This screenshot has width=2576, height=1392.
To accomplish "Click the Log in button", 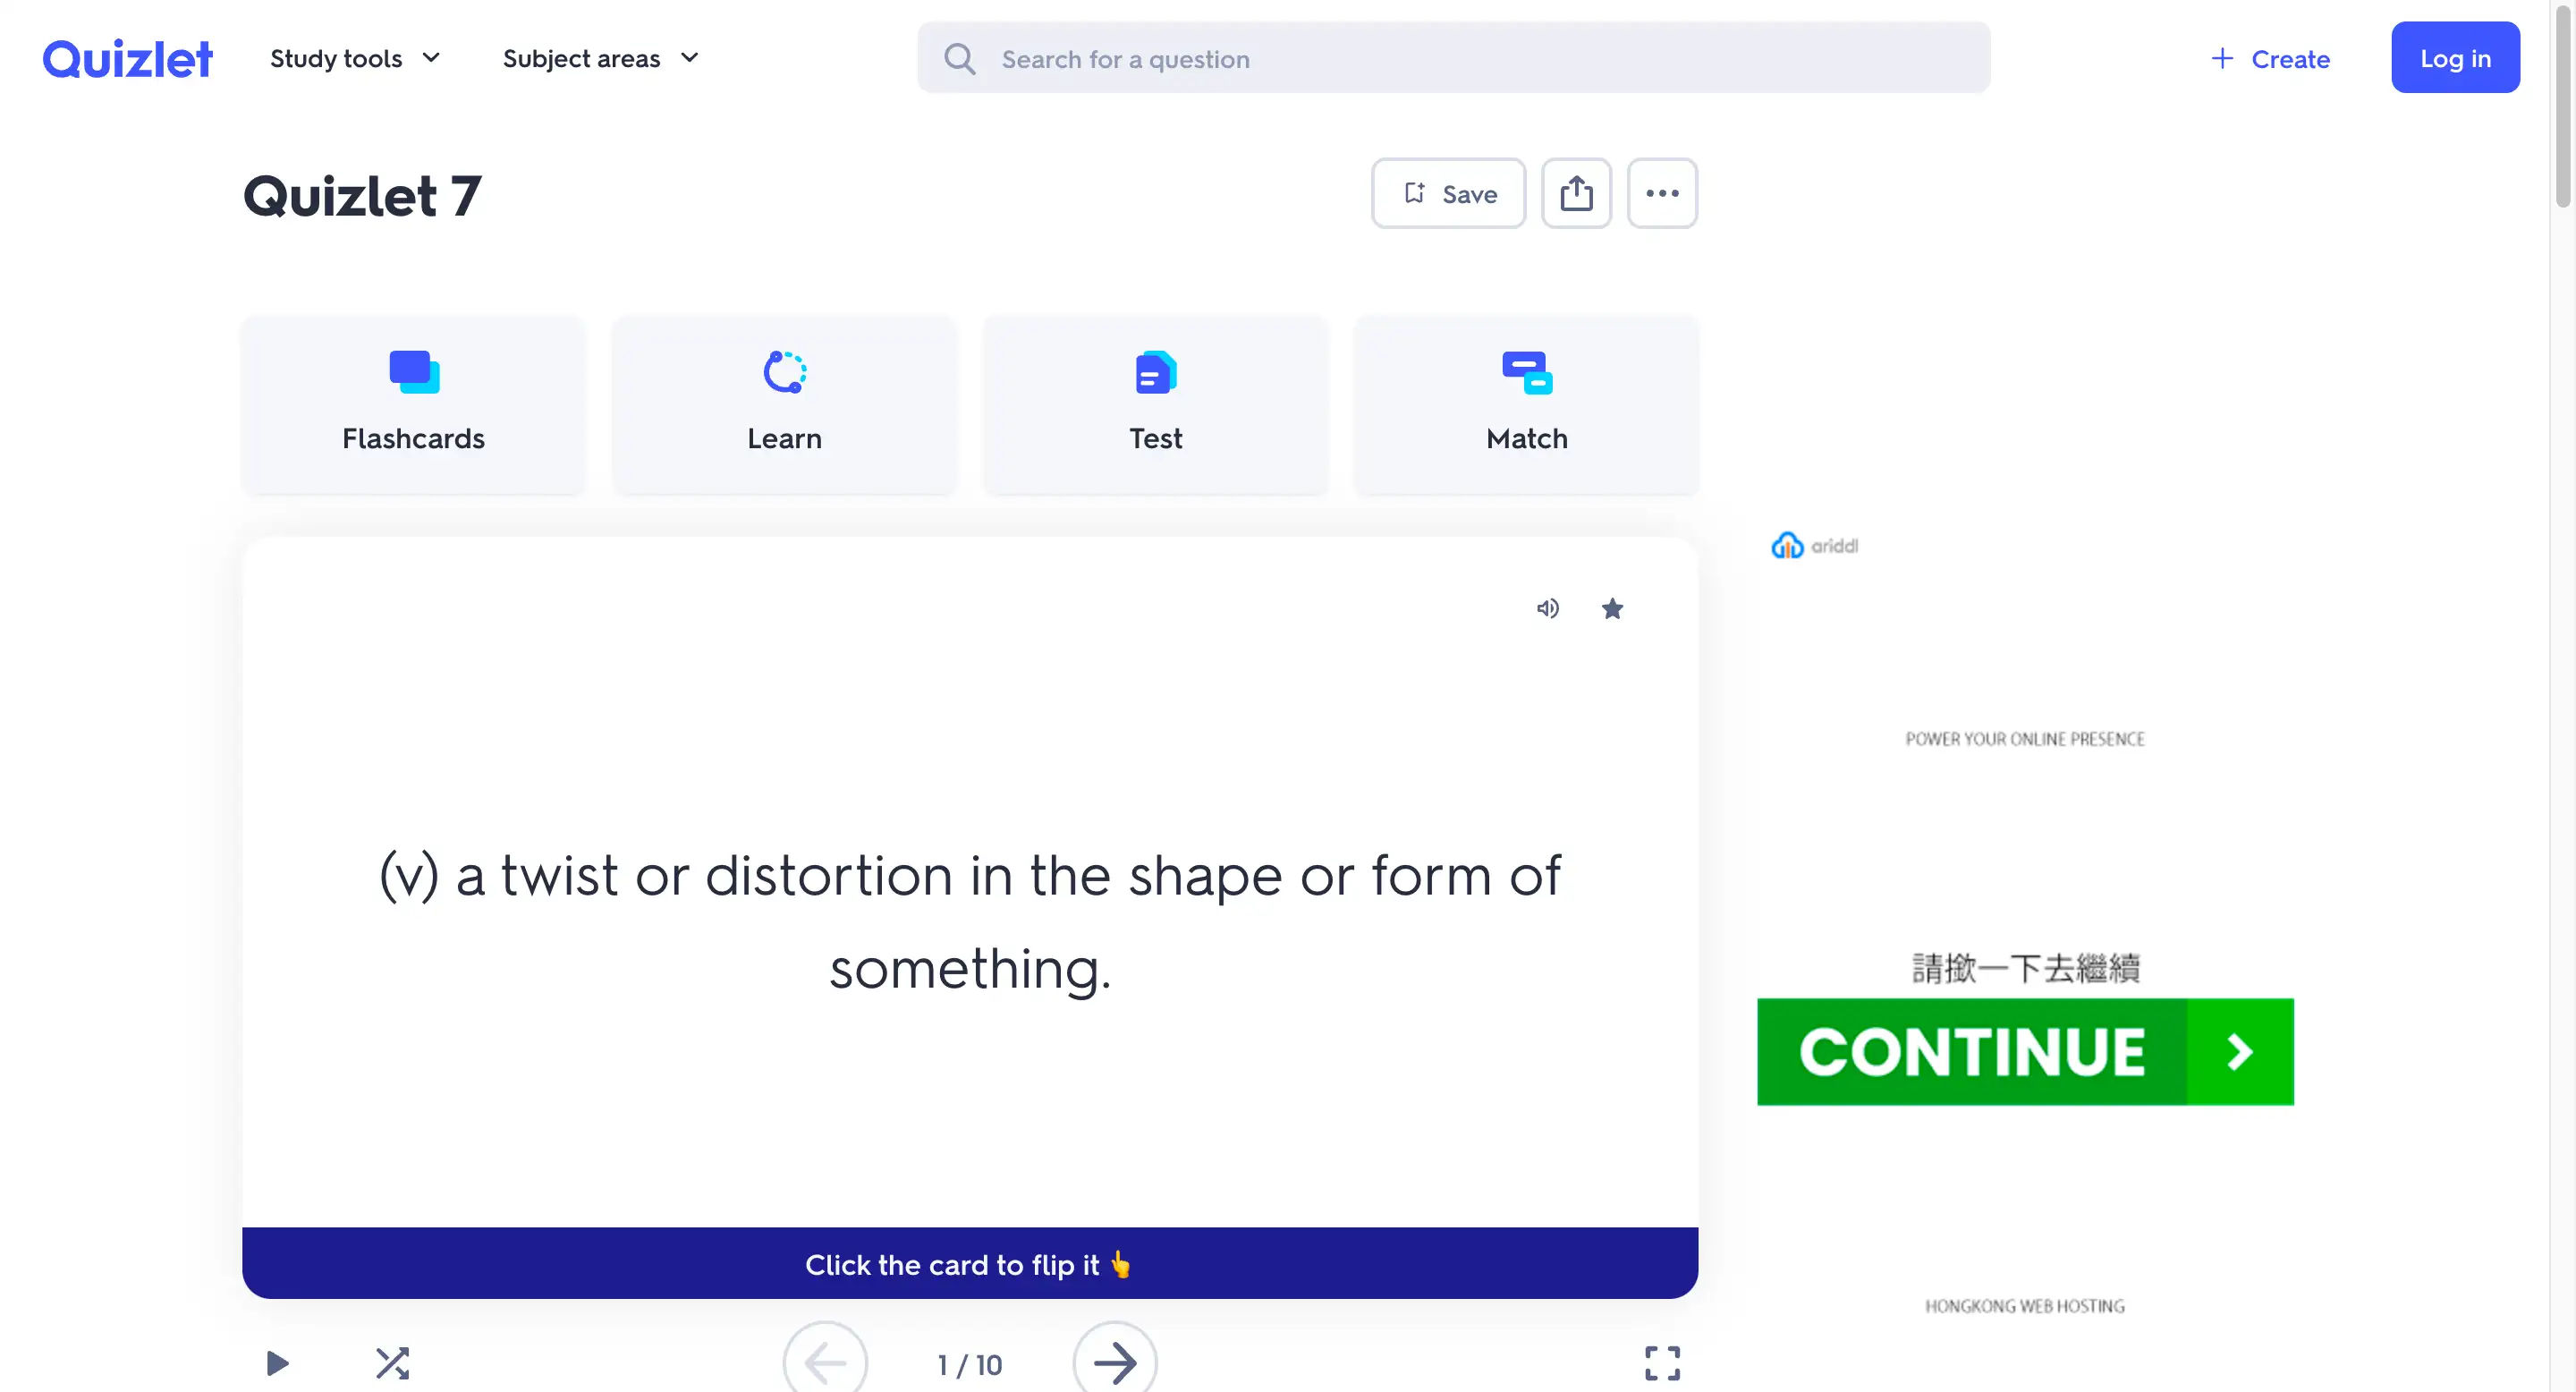I will pyautogui.click(x=2456, y=58).
